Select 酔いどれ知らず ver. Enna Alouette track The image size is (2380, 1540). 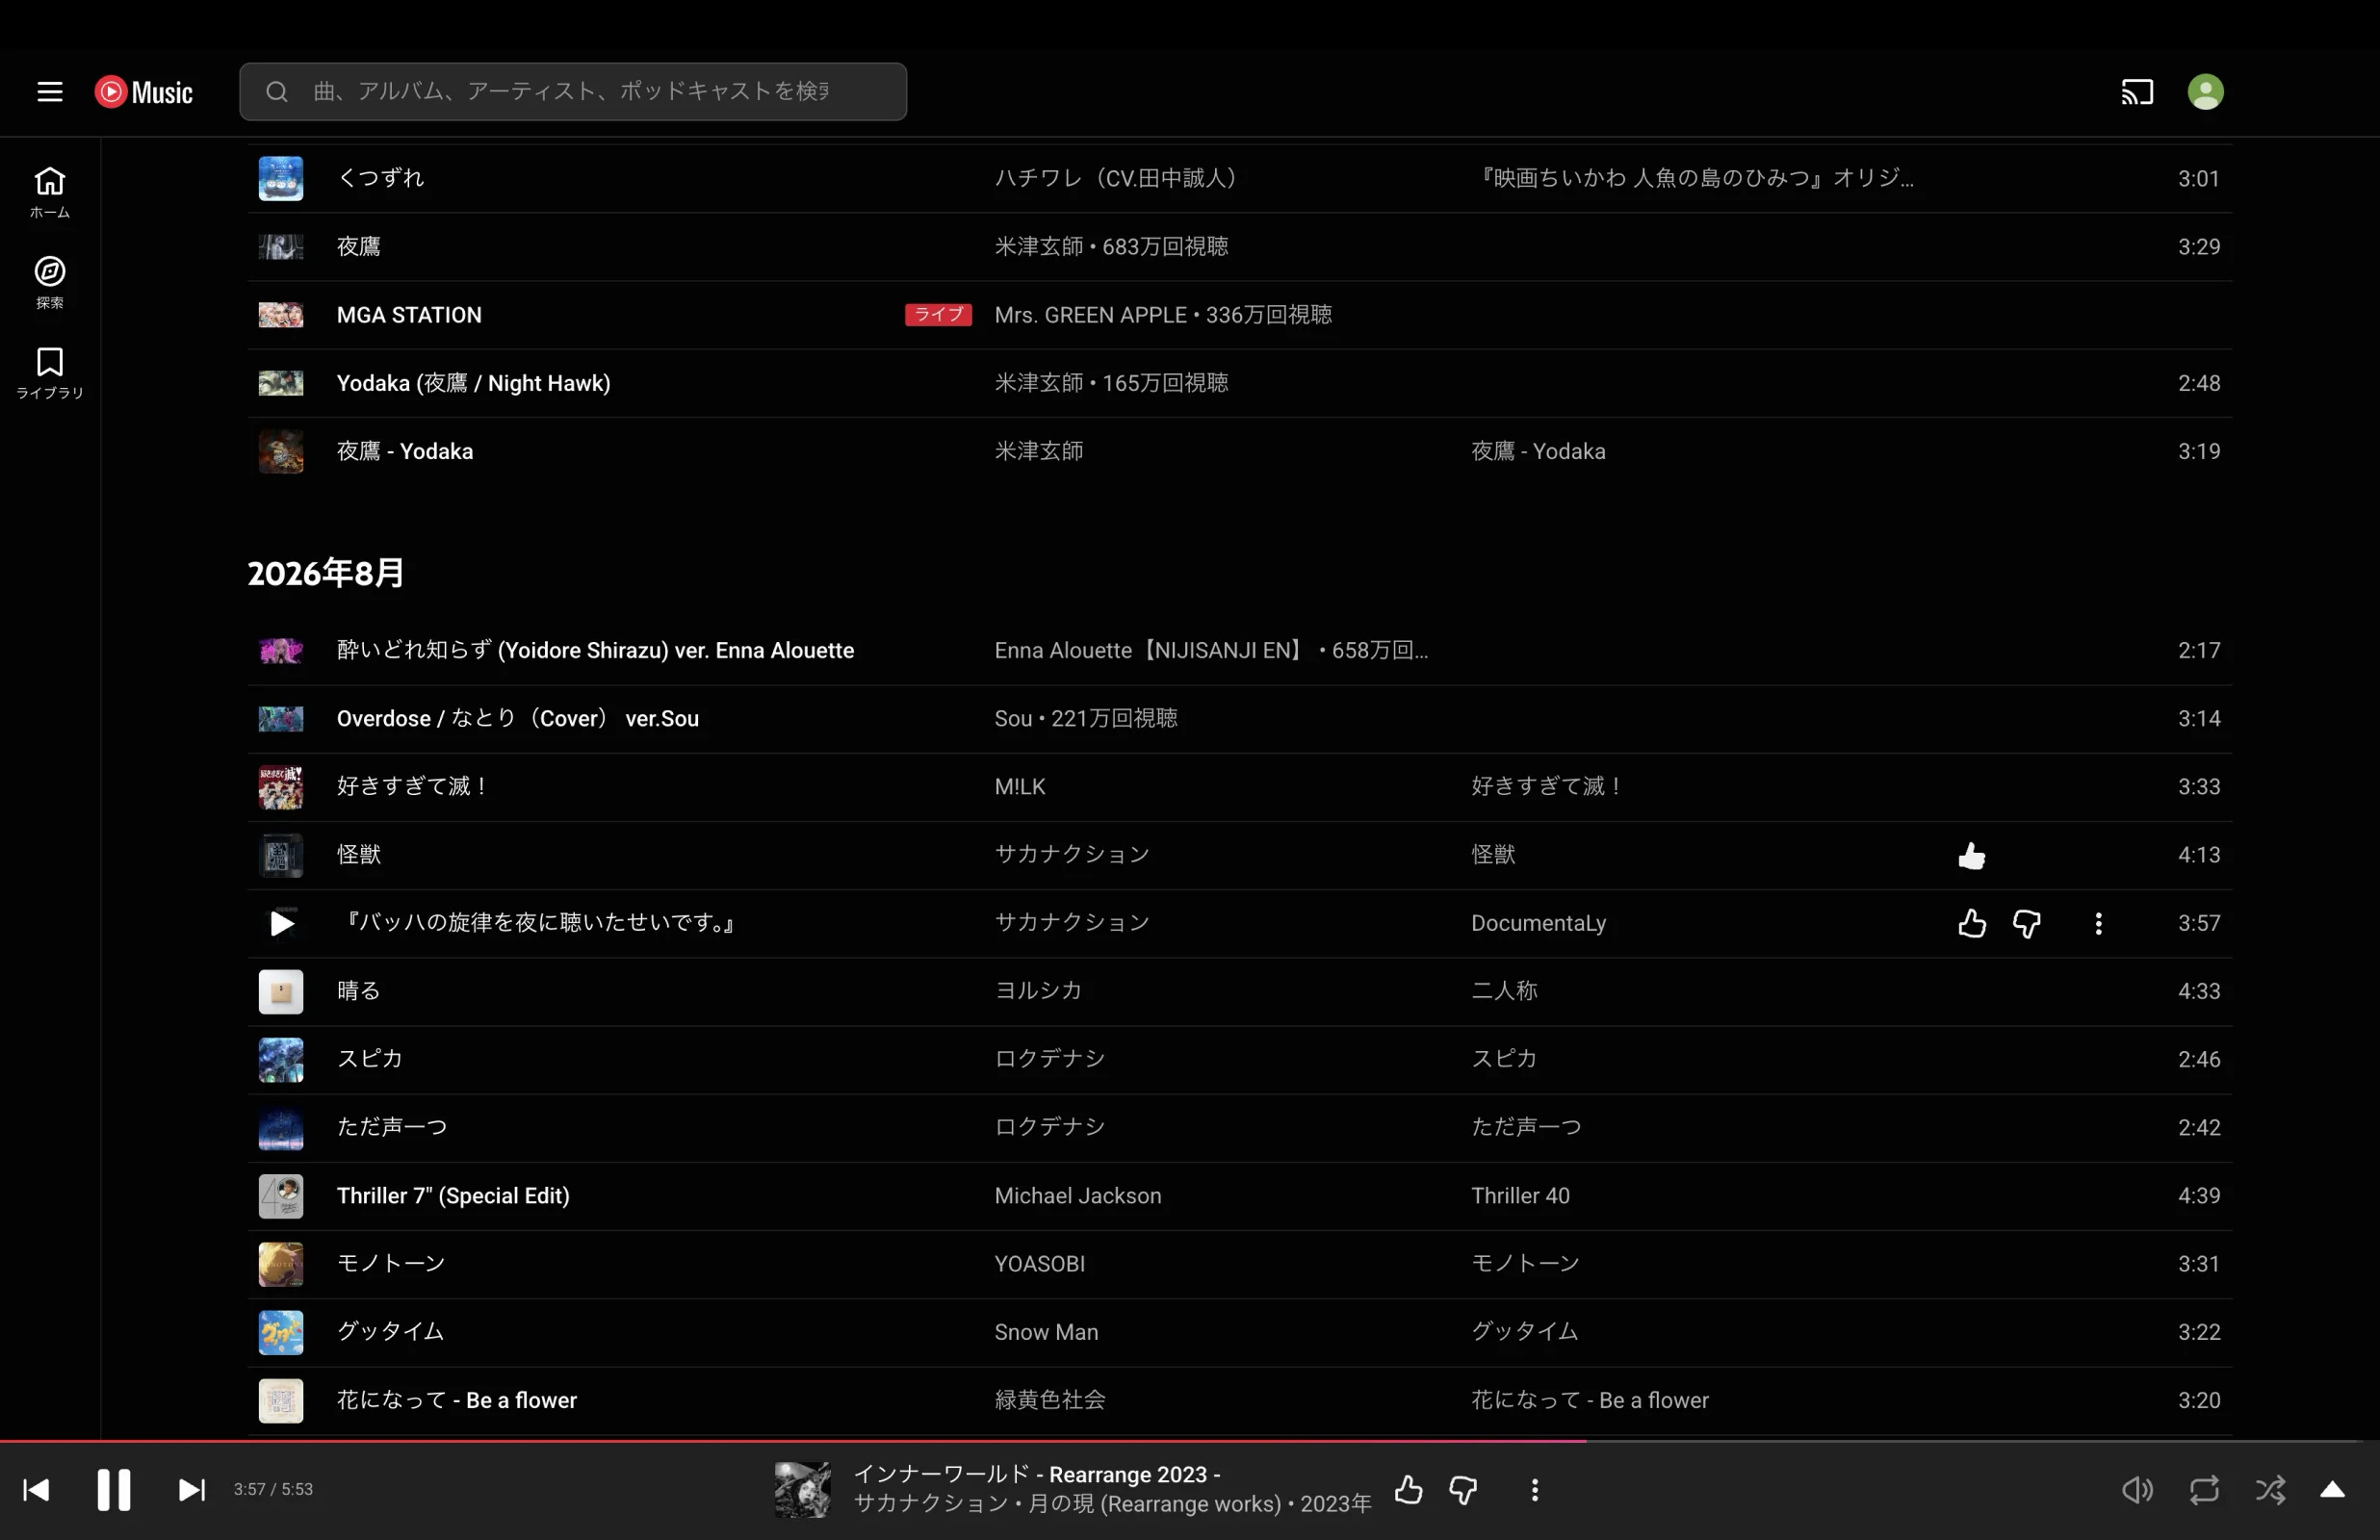(595, 651)
